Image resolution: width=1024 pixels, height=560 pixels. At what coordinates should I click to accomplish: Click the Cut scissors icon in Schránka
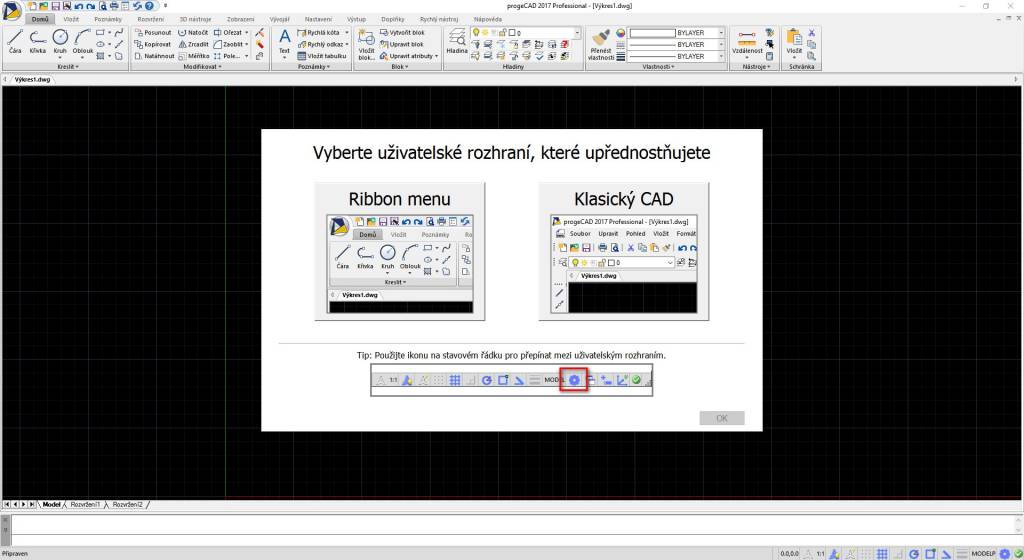coord(811,33)
